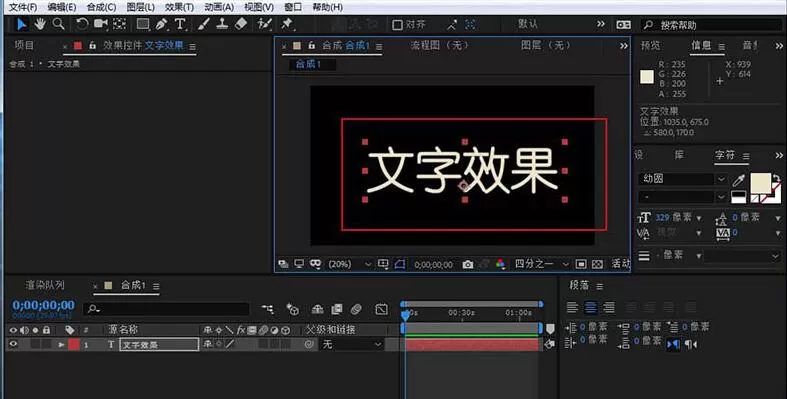The image size is (787, 399).
Task: Toggle transparency grid in viewer
Action: pyautogui.click(x=597, y=264)
